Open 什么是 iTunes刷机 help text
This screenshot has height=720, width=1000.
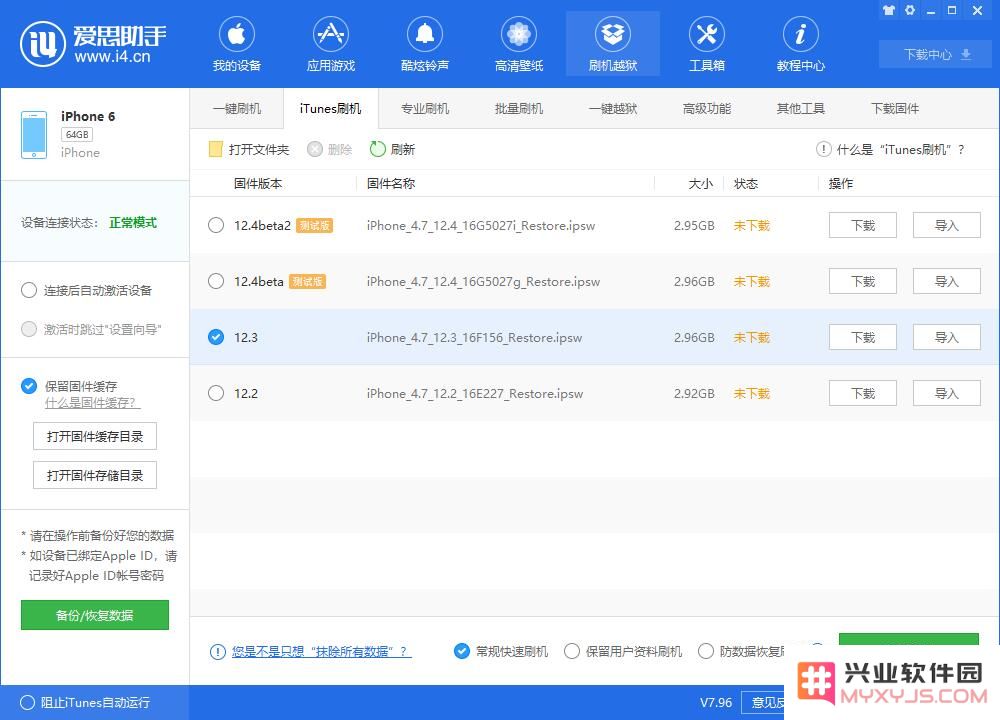click(x=901, y=149)
